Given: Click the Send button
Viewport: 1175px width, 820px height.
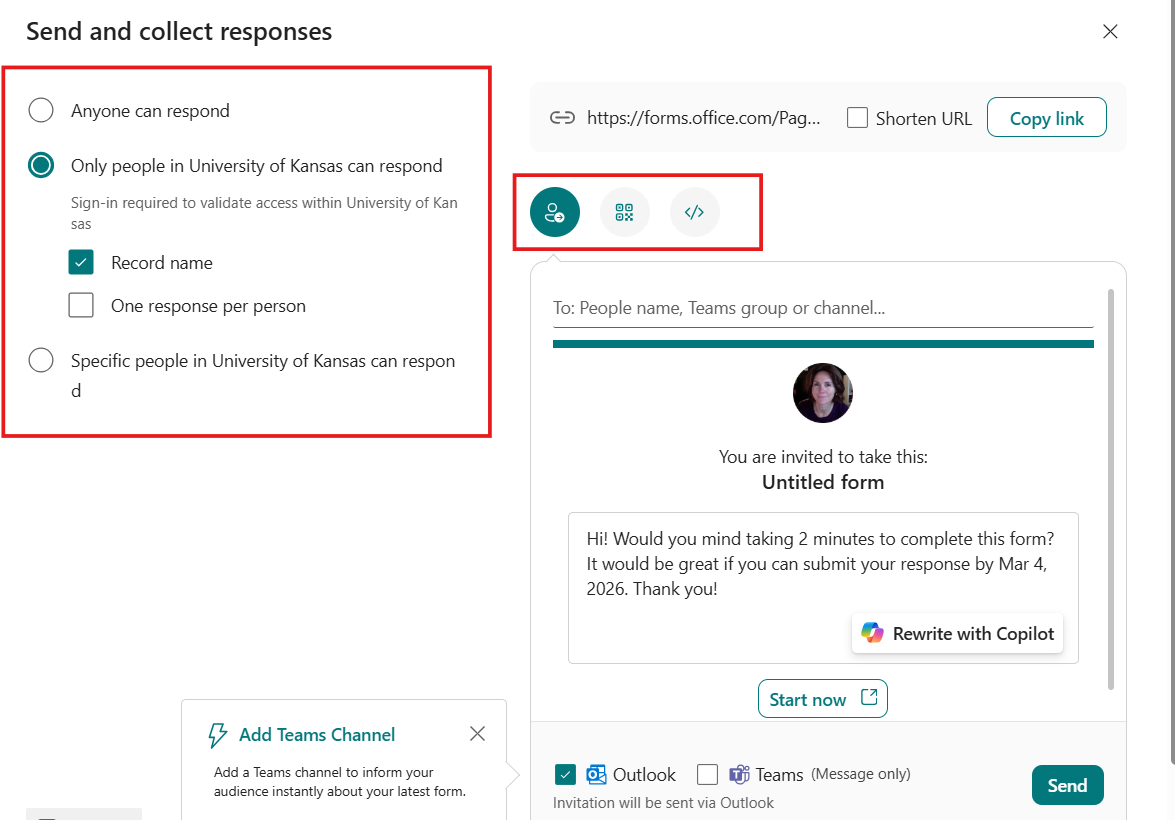Looking at the screenshot, I should pos(1067,785).
